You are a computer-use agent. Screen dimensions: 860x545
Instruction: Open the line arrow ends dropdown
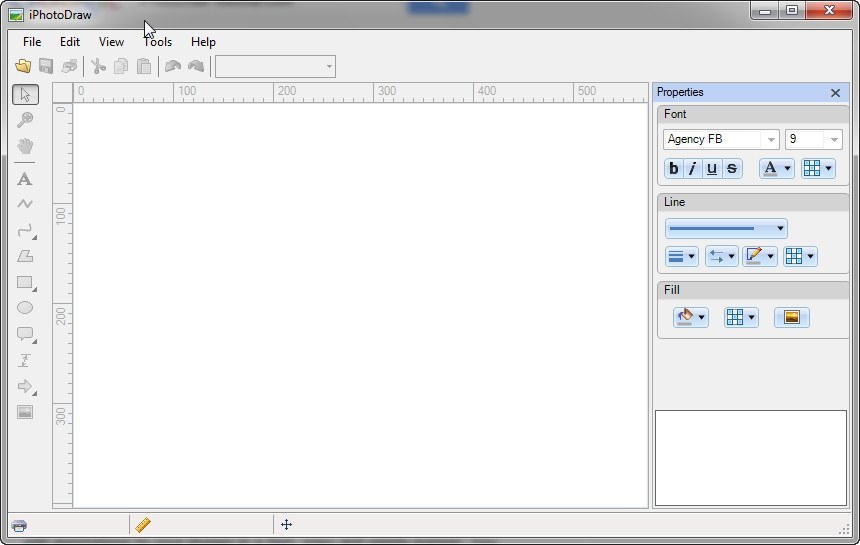pyautogui.click(x=721, y=256)
